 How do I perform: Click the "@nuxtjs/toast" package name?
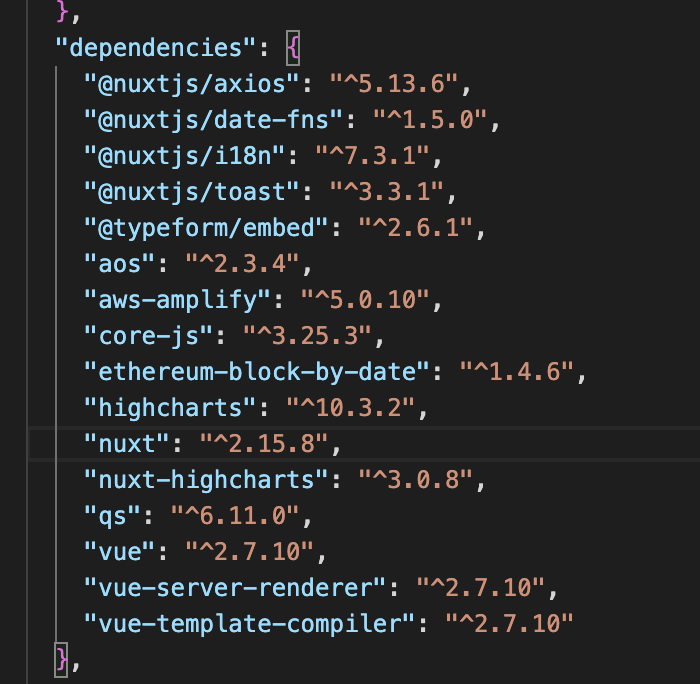(x=192, y=192)
